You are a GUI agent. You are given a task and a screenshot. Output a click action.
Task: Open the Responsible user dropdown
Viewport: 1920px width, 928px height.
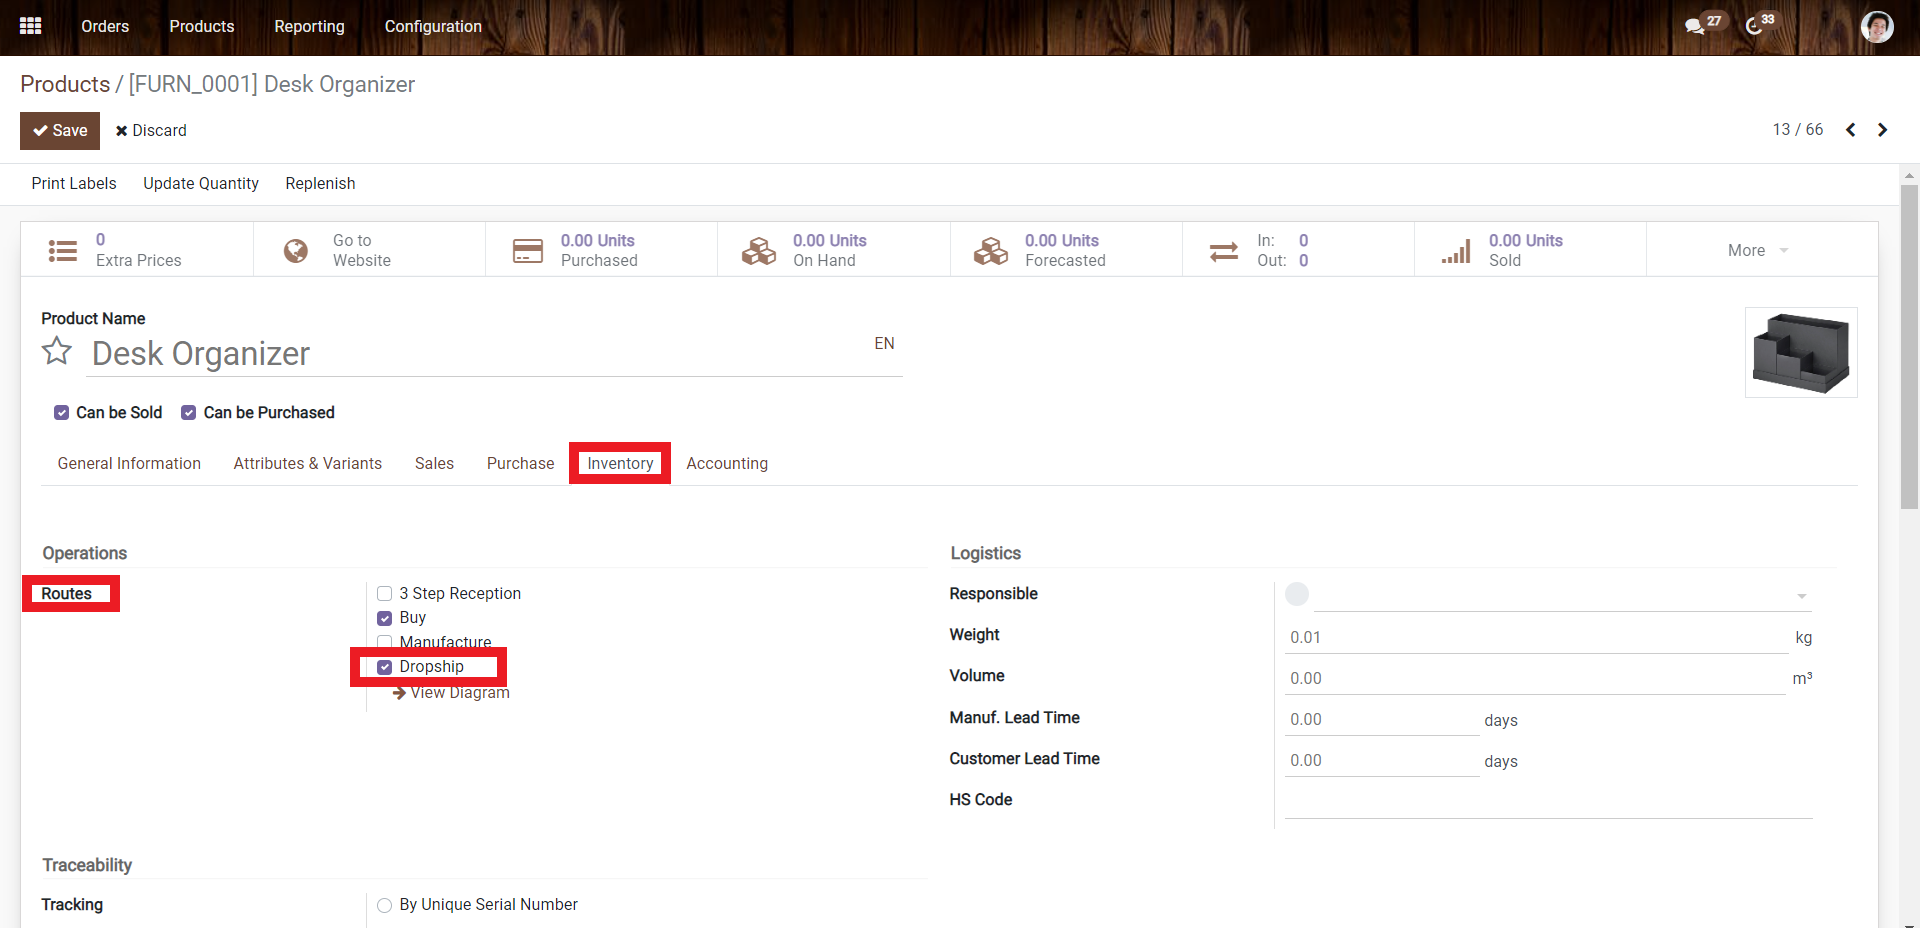click(1801, 596)
